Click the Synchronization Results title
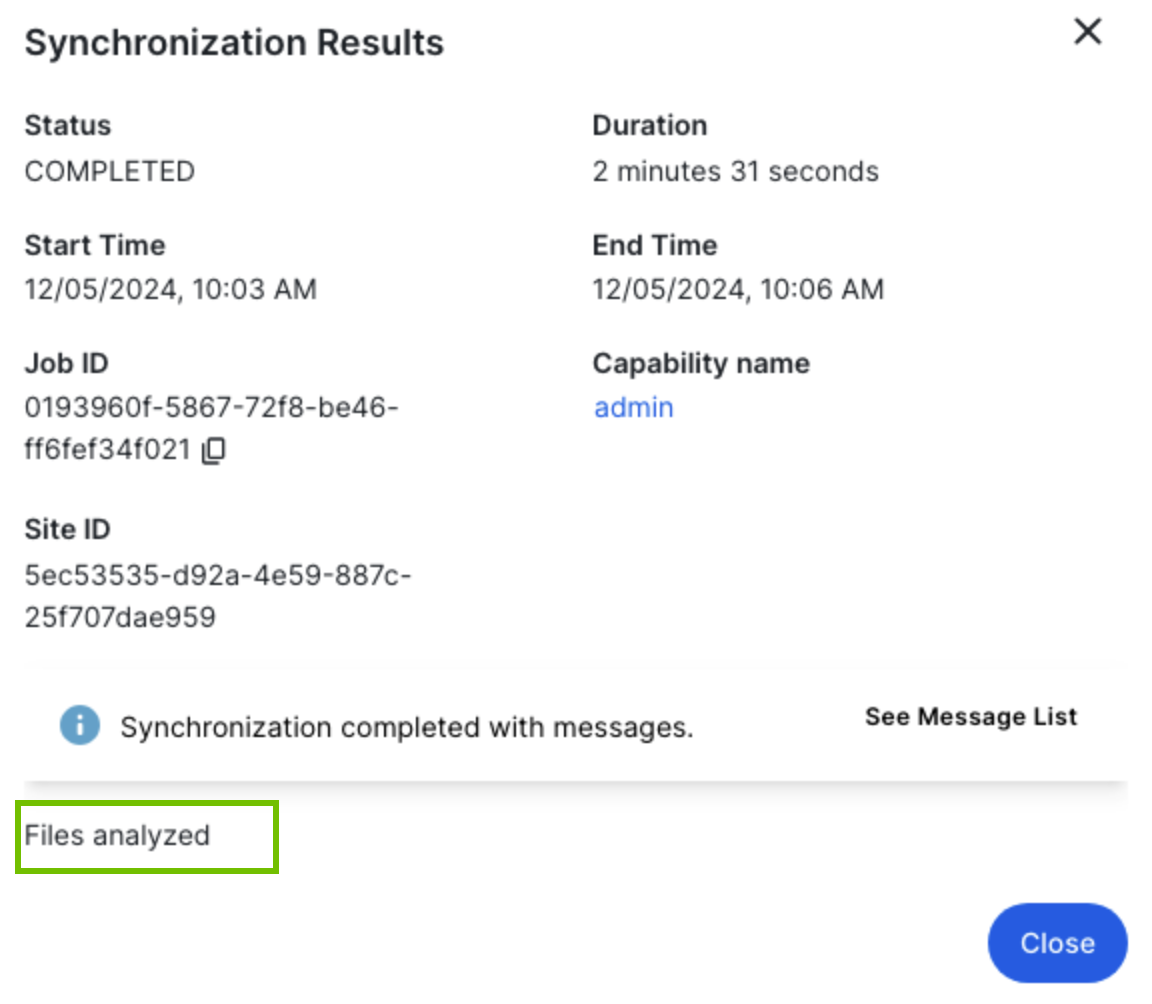Image resolution: width=1152 pixels, height=1004 pixels. pos(234,43)
